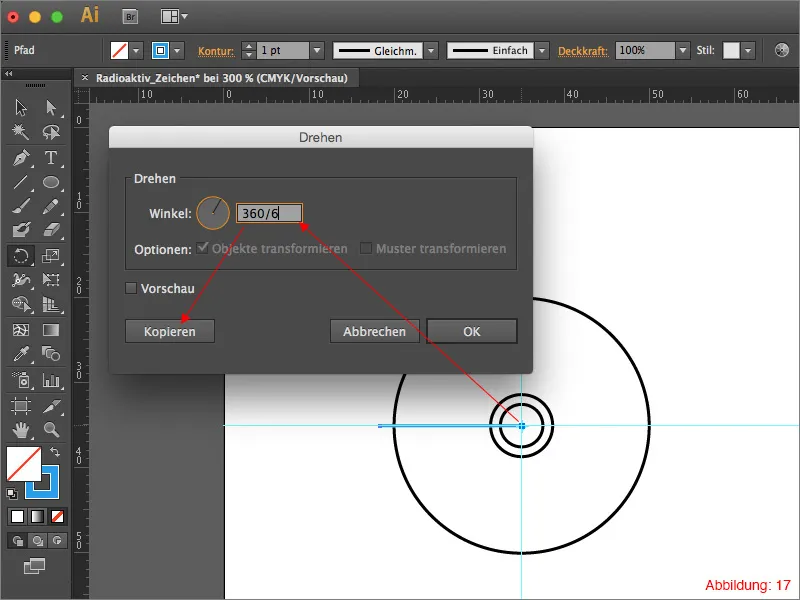Select the Scale tool
The width and height of the screenshot is (800, 600).
pyautogui.click(x=51, y=256)
